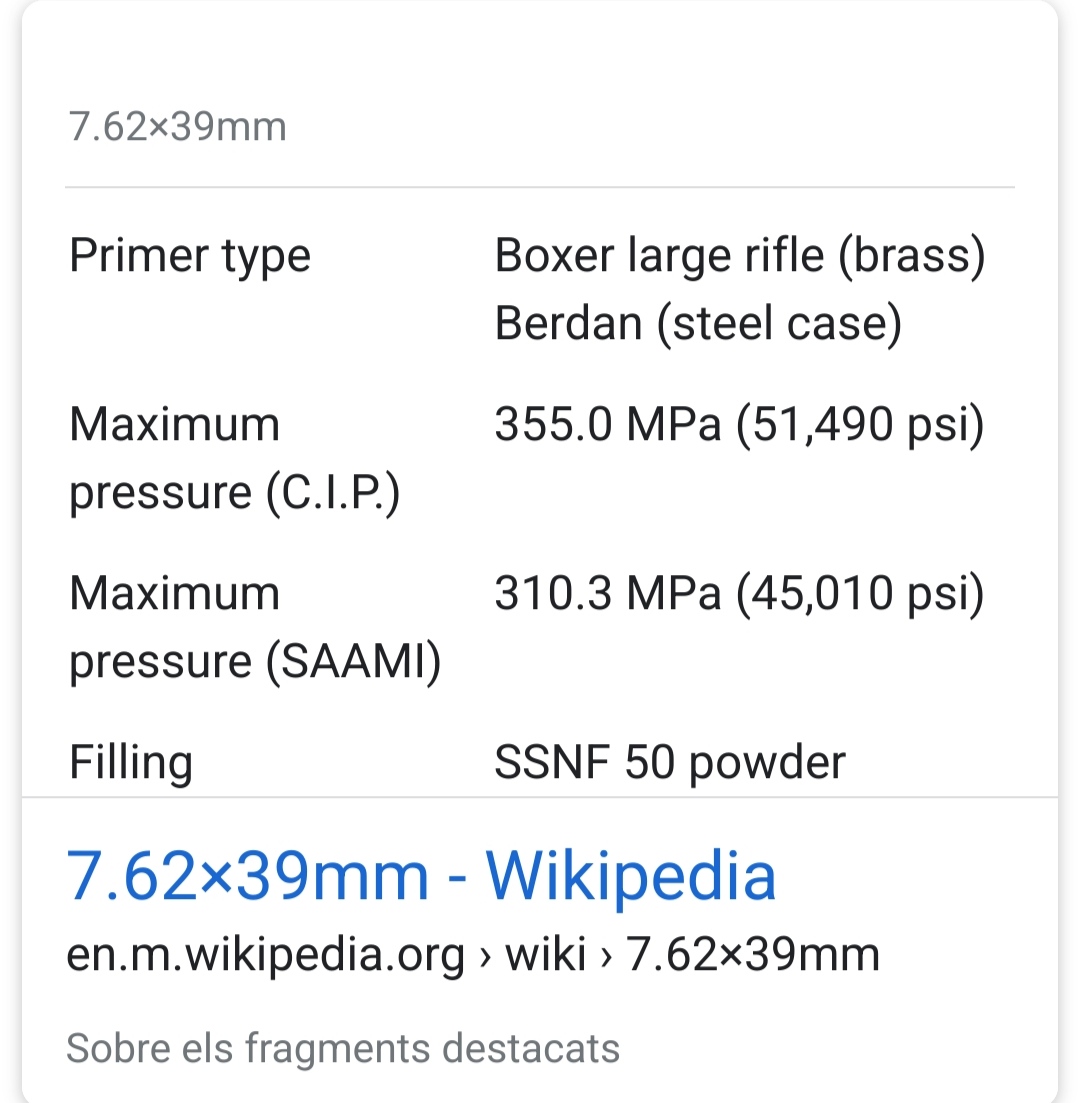1080x1103 pixels.
Task: Click the Sobre els fragments destacats link
Action: pos(342,1049)
